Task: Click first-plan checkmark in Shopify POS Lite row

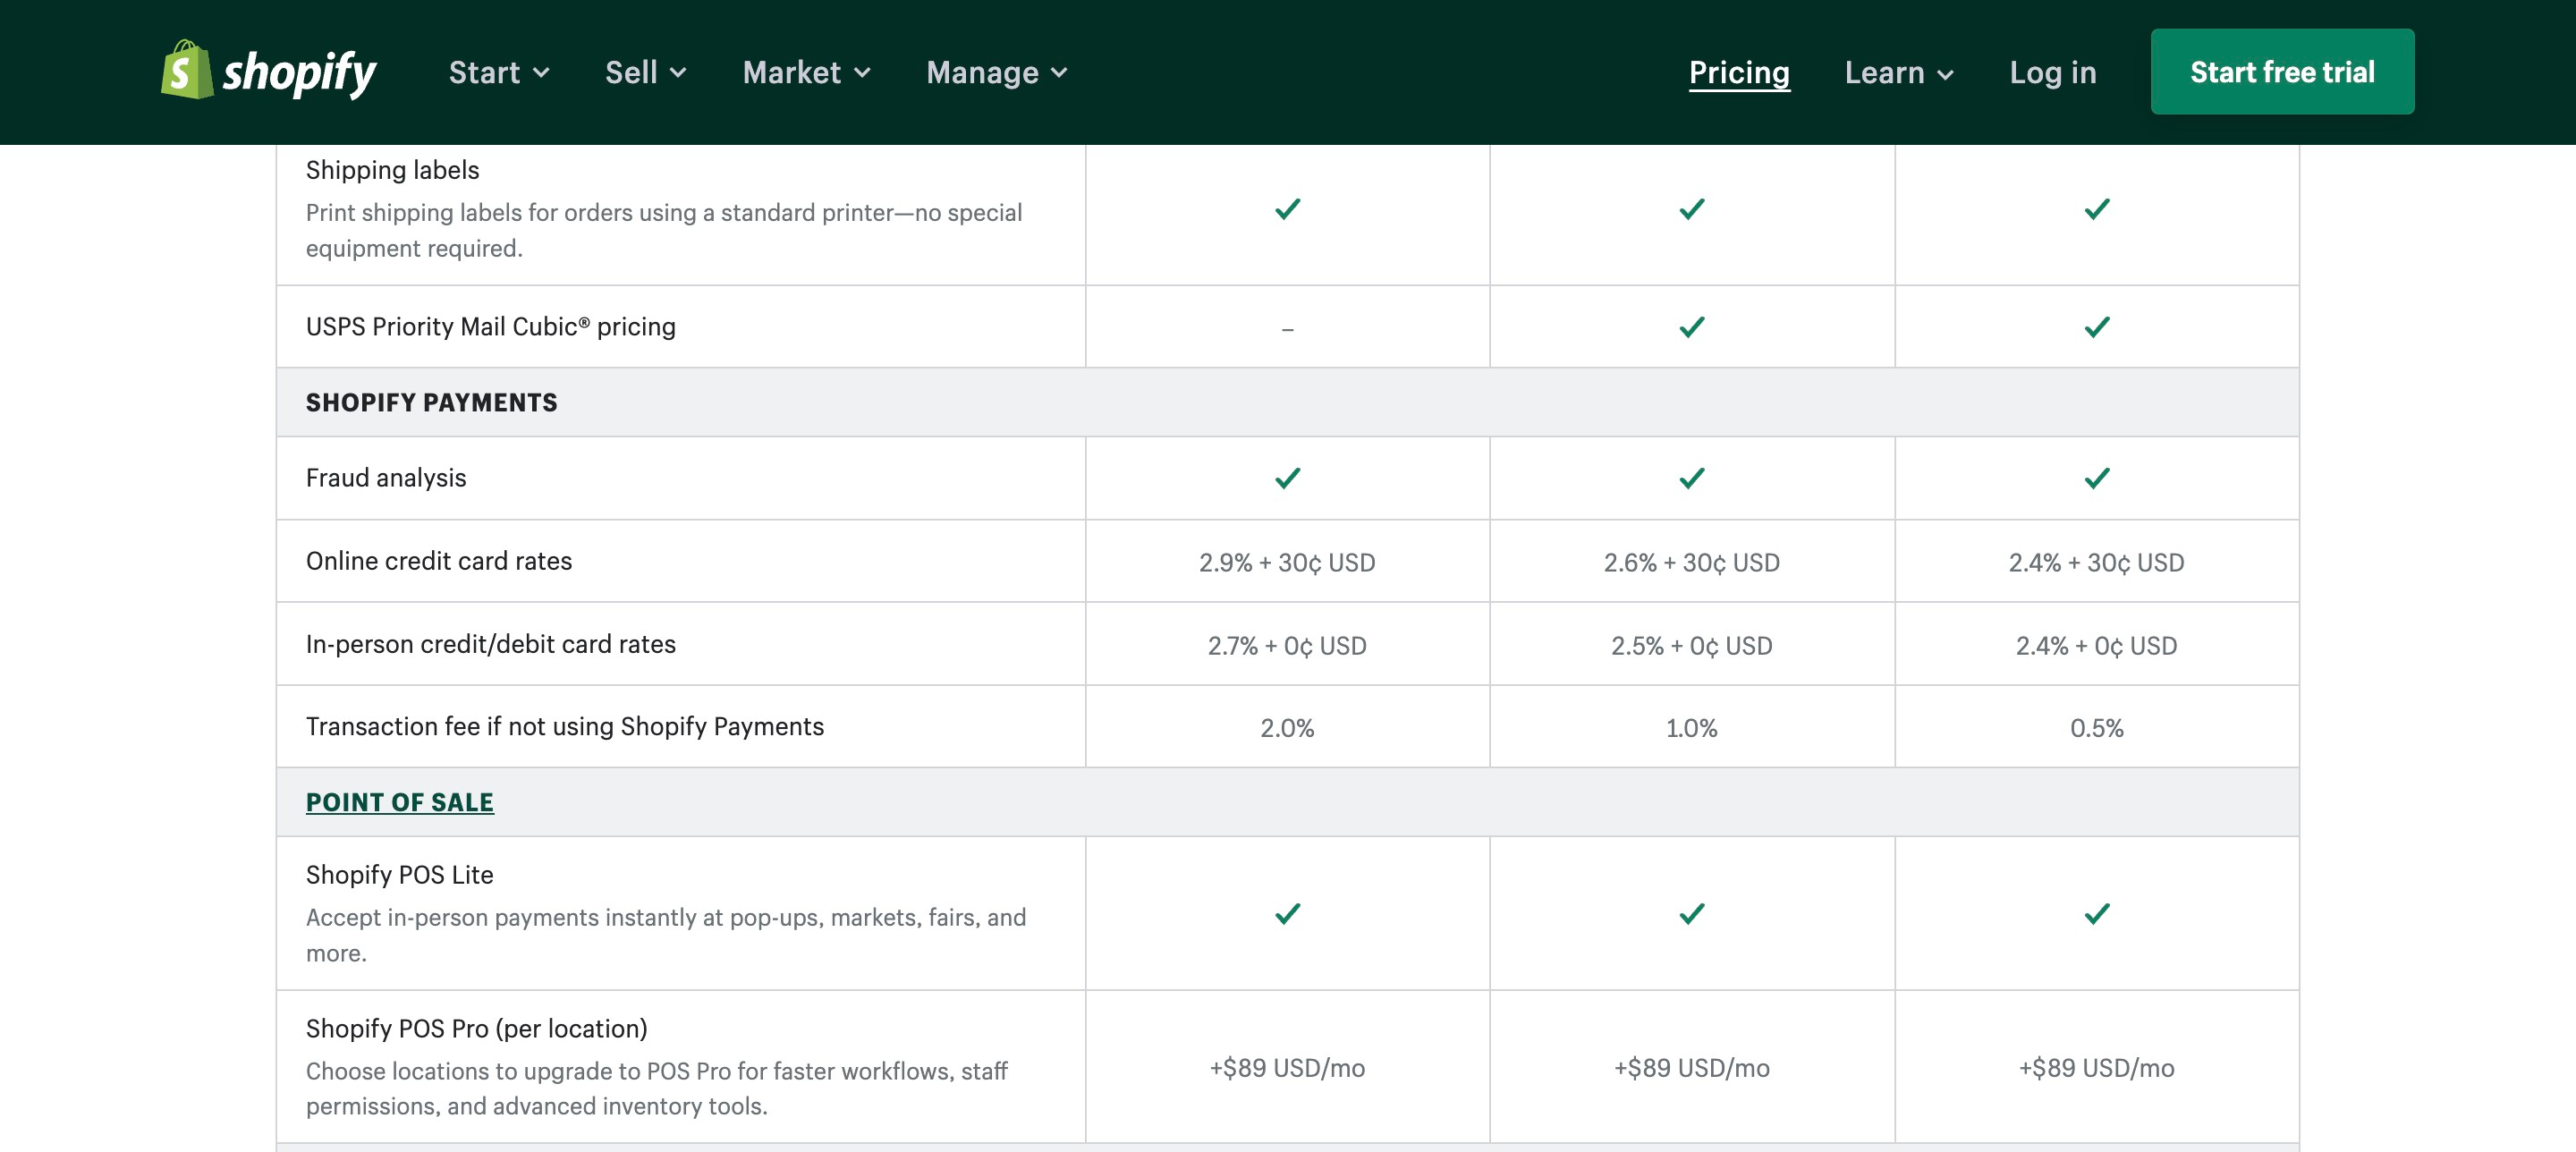Action: (1287, 913)
